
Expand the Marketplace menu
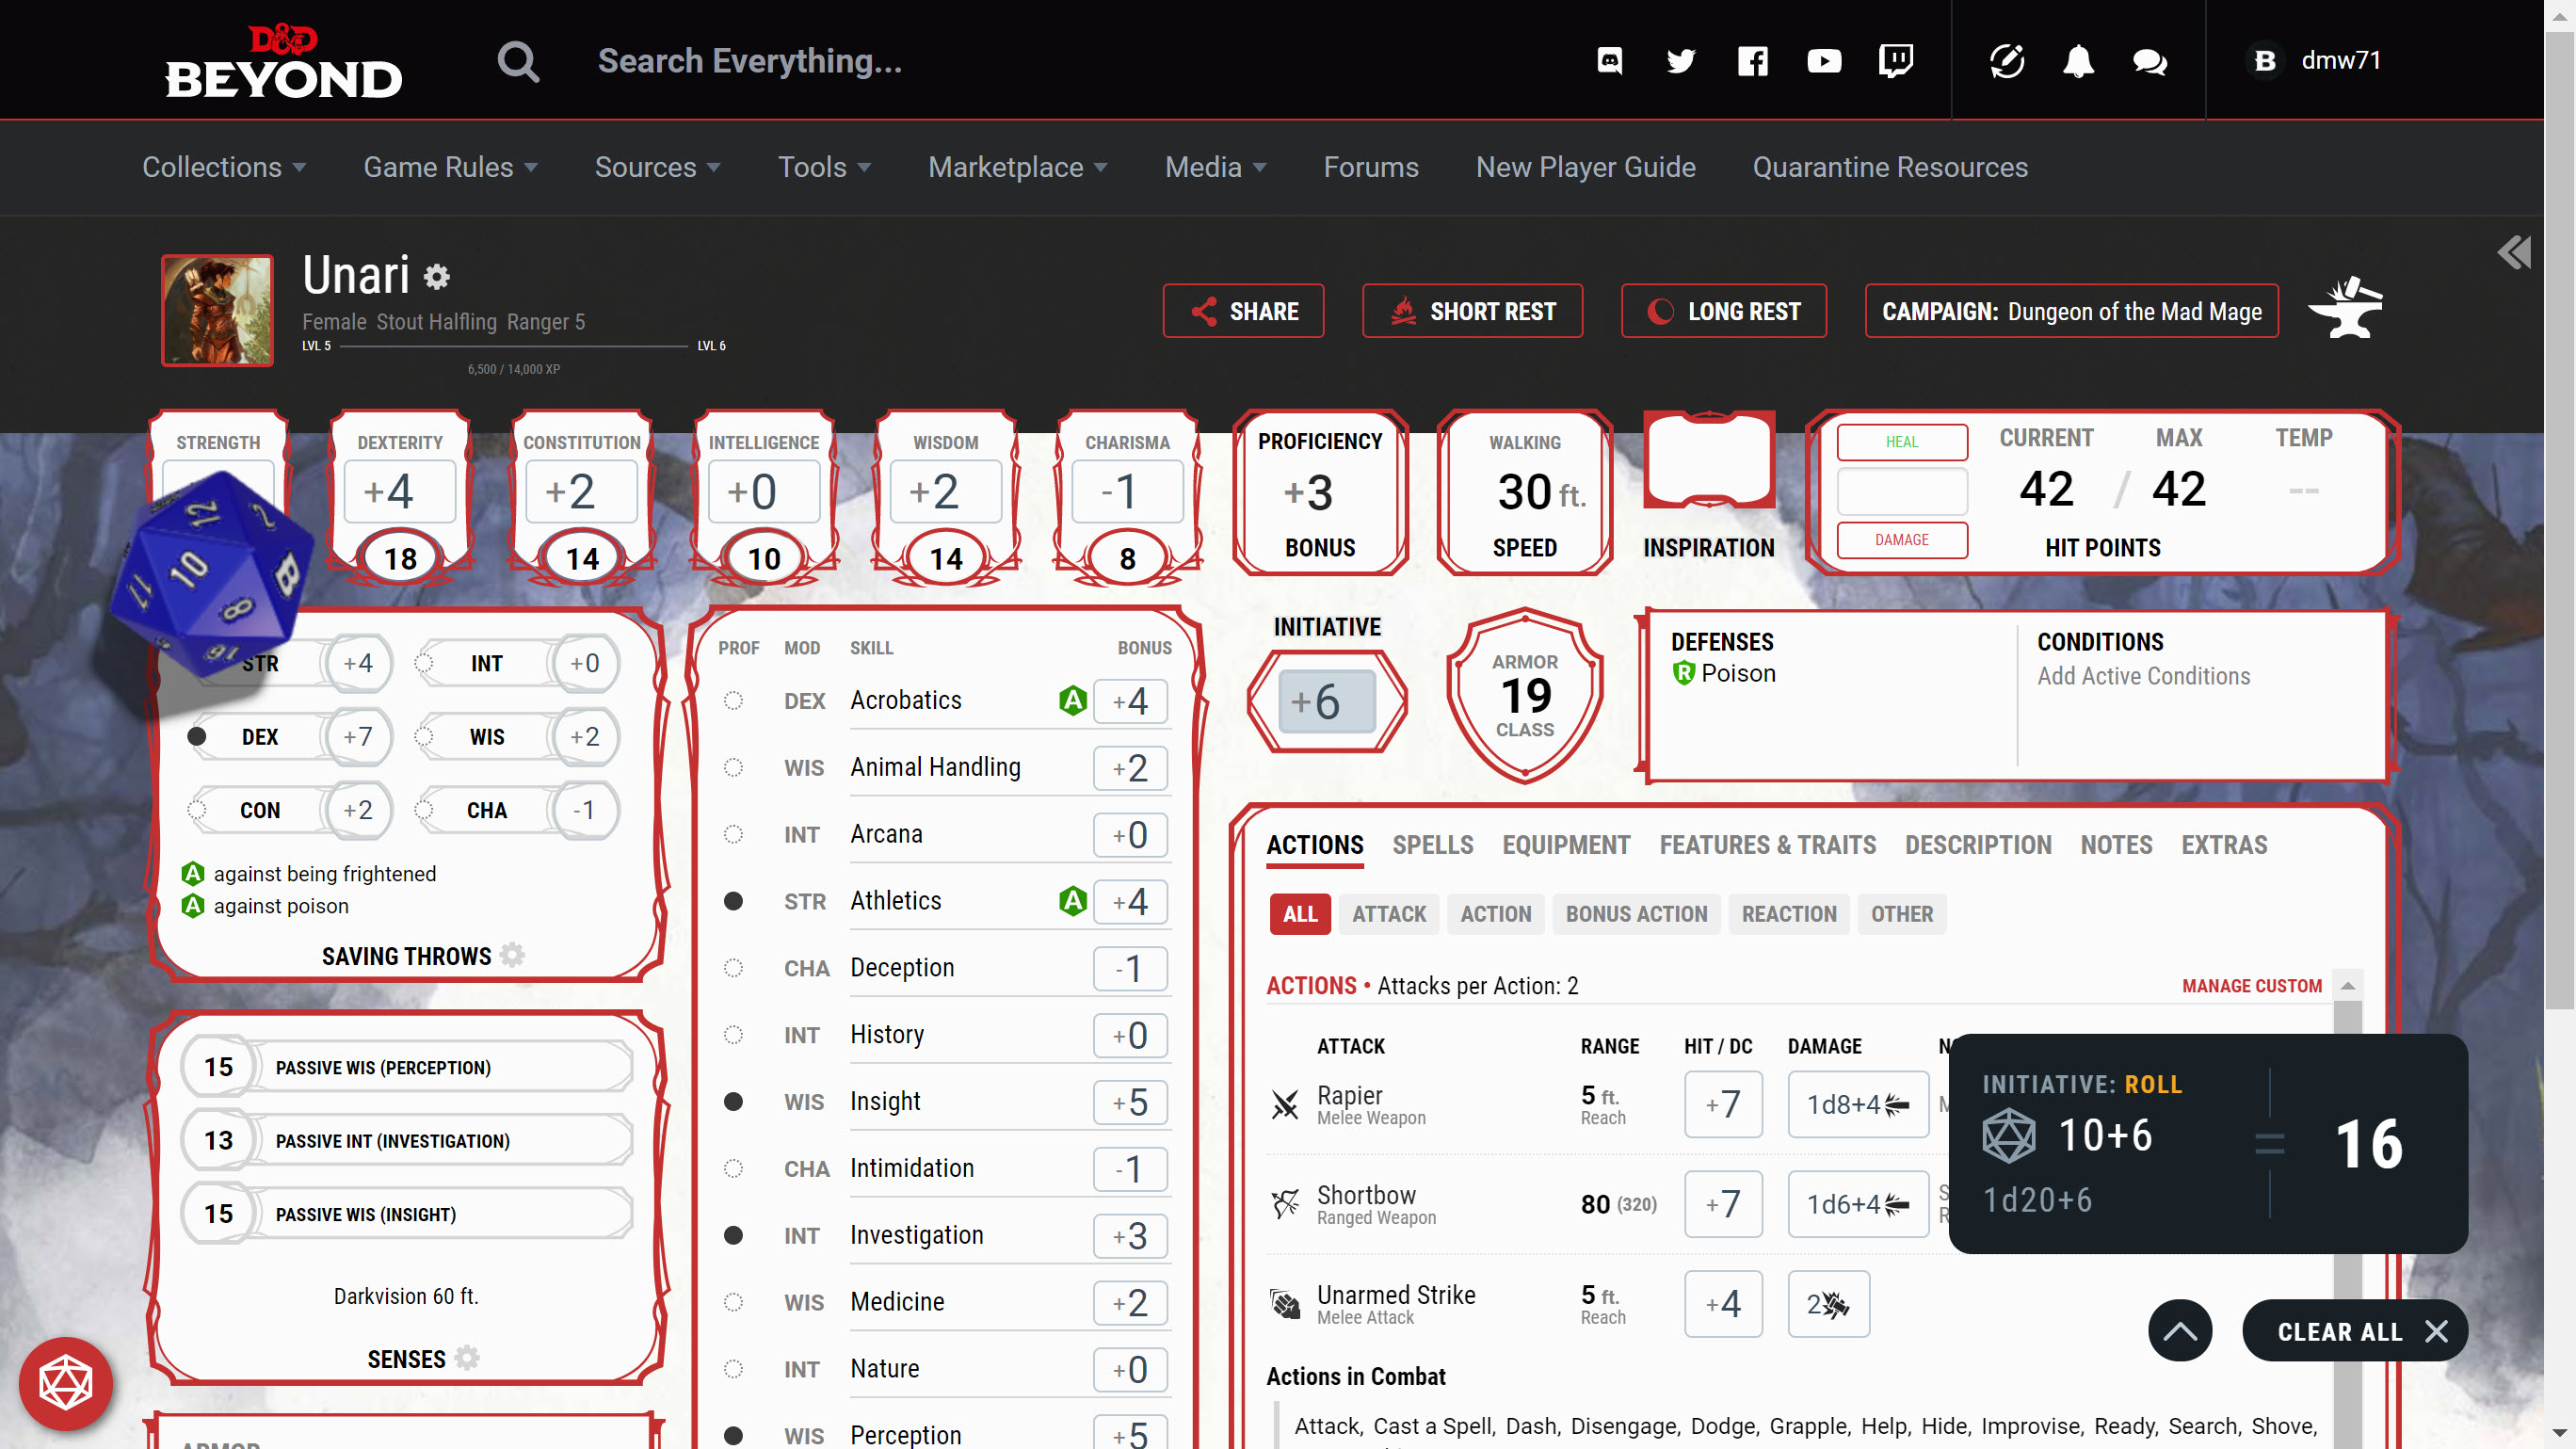(x=1017, y=167)
